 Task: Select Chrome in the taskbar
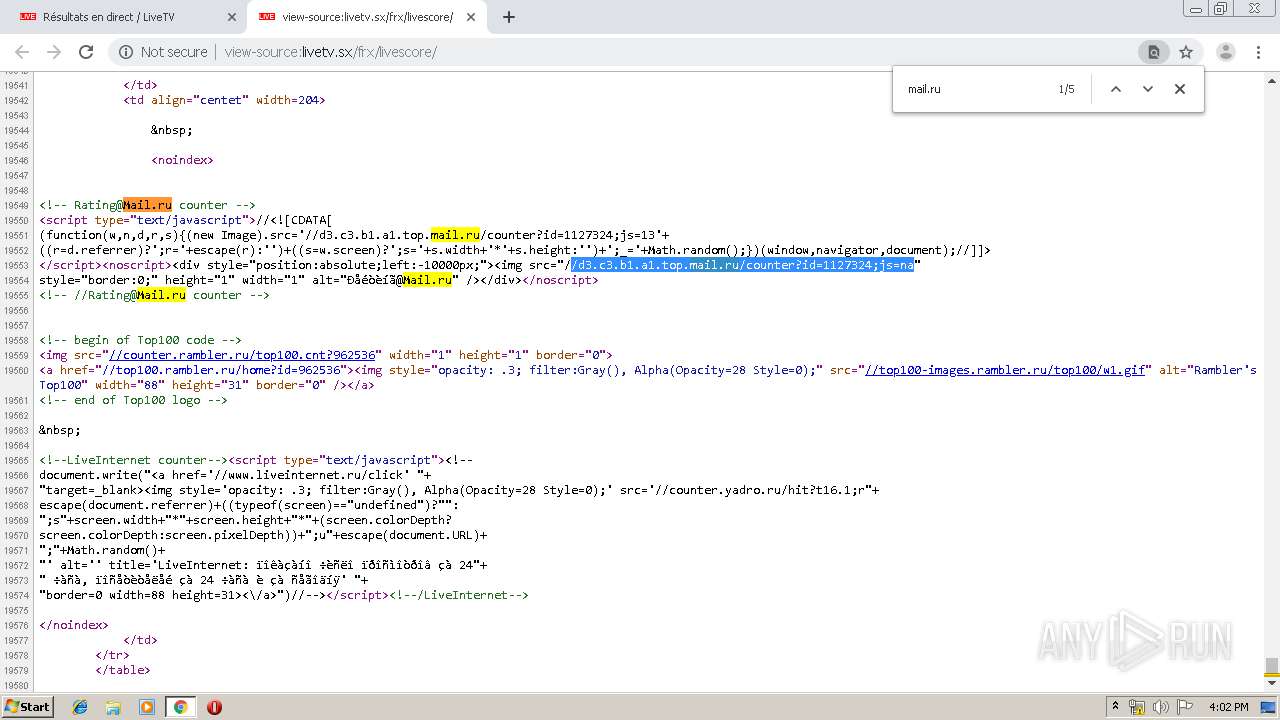click(180, 707)
